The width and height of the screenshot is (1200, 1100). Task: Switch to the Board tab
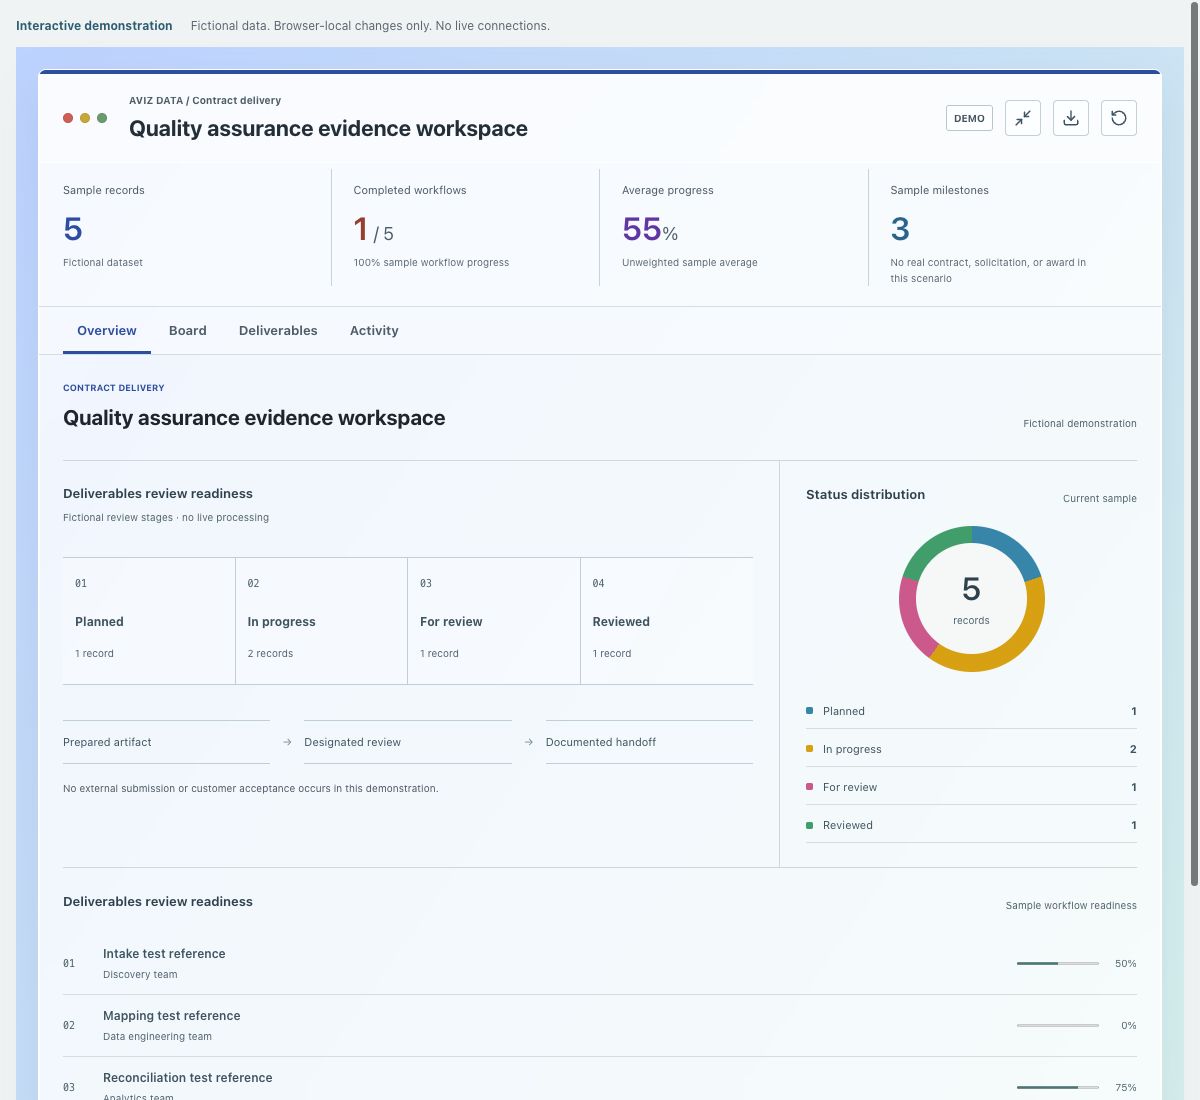pyautogui.click(x=188, y=331)
